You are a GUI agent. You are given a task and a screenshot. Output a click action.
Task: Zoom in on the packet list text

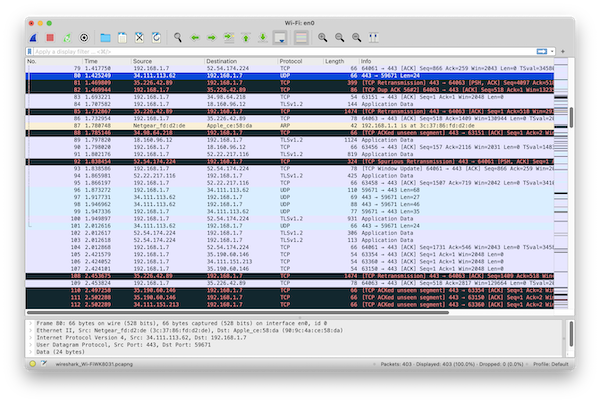324,37
